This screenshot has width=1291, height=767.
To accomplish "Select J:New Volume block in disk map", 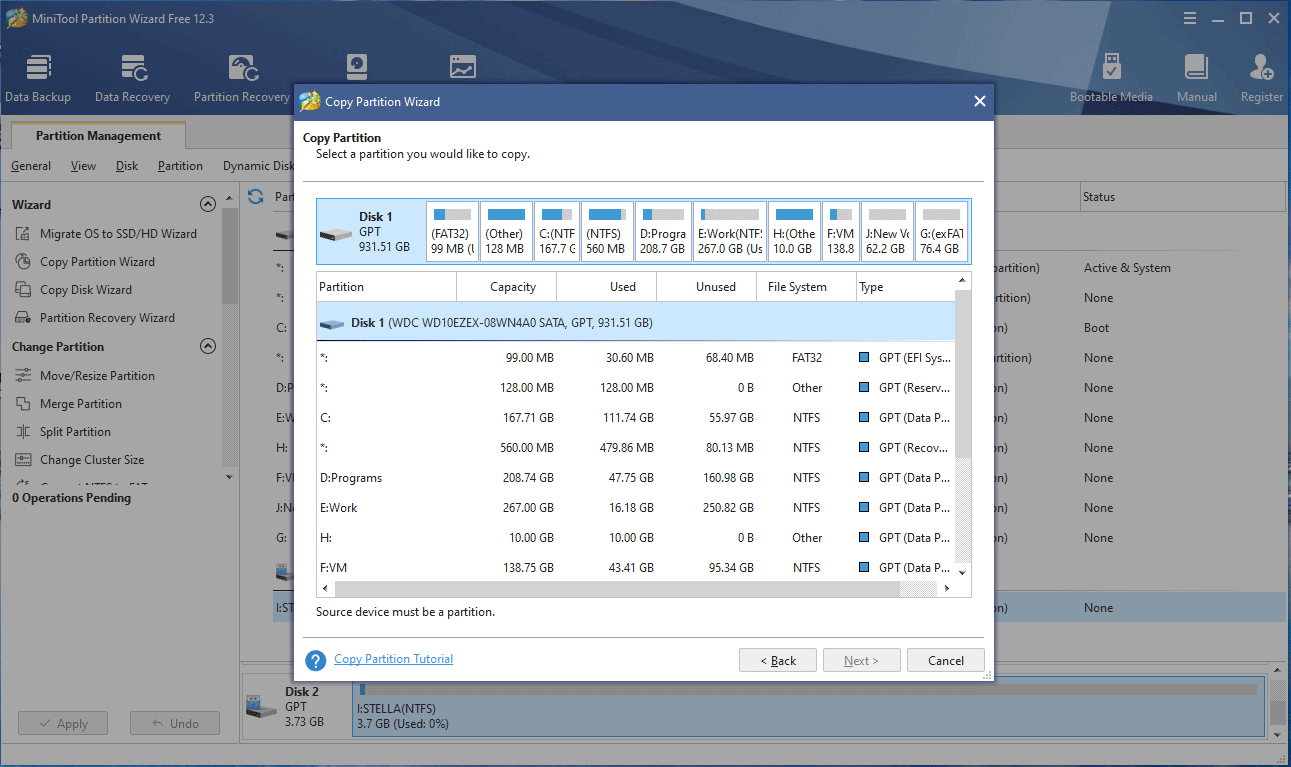I will coord(887,232).
